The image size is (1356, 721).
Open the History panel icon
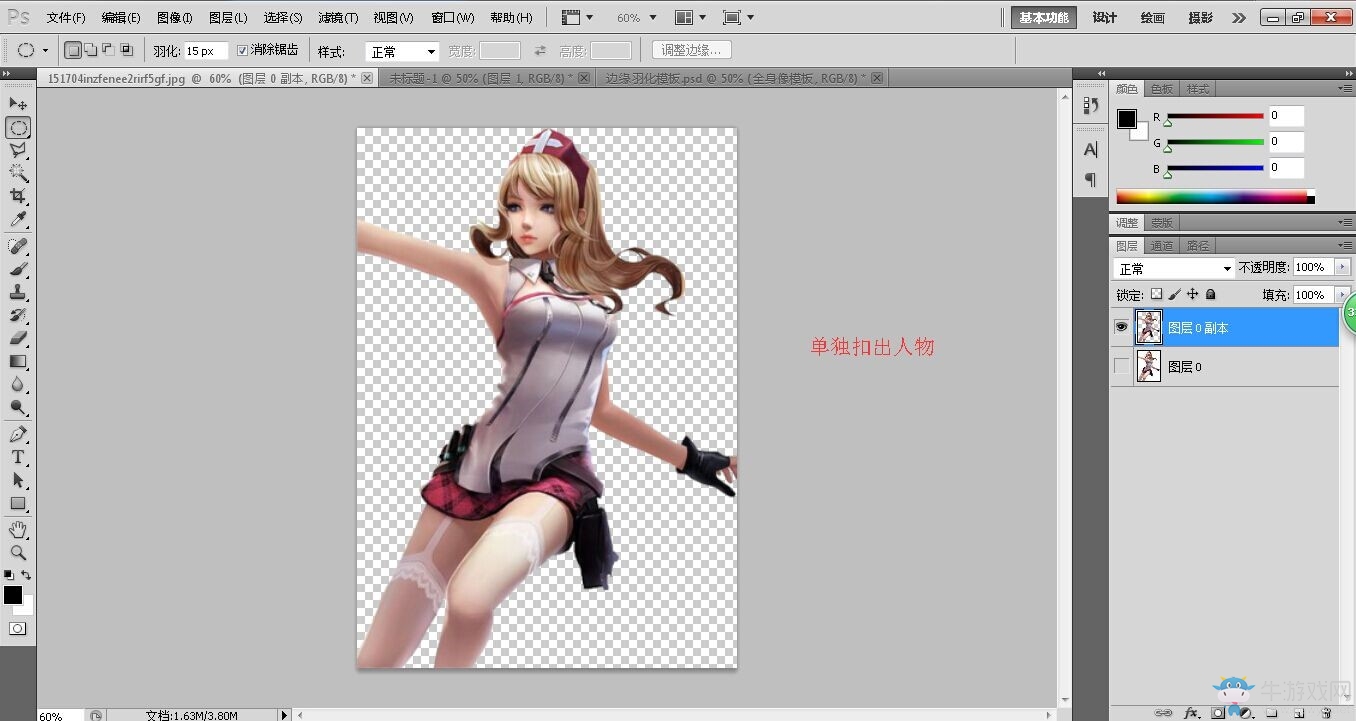[1090, 105]
